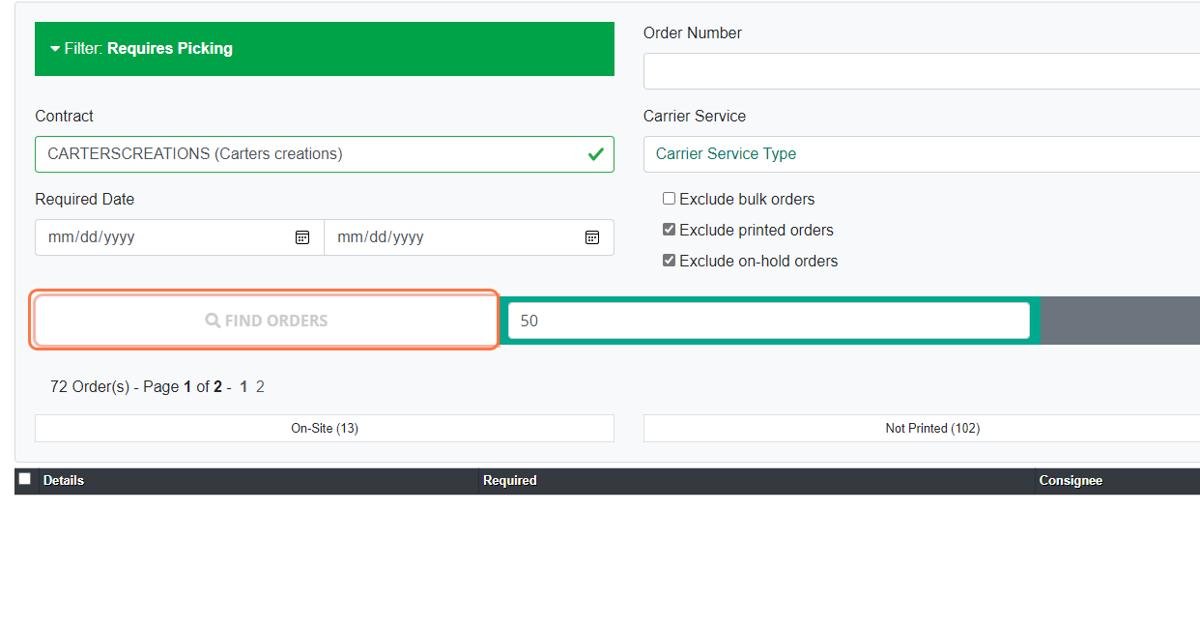Image resolution: width=1200 pixels, height=641 pixels.
Task: Uncheck Exclude on-hold orders
Action: [x=669, y=261]
